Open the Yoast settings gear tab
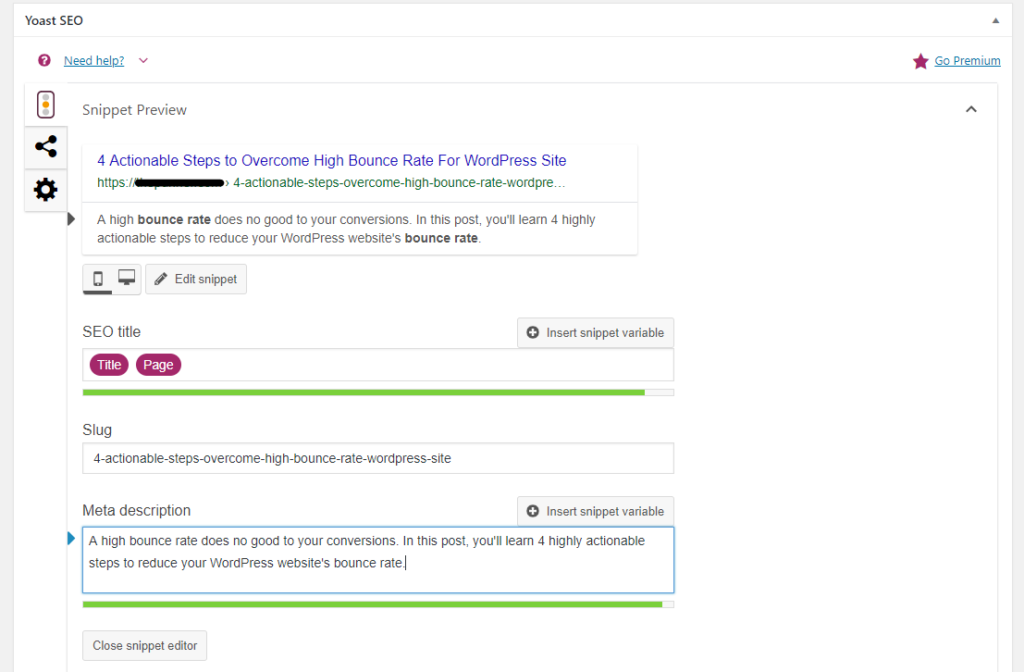1024x672 pixels. 45,189
